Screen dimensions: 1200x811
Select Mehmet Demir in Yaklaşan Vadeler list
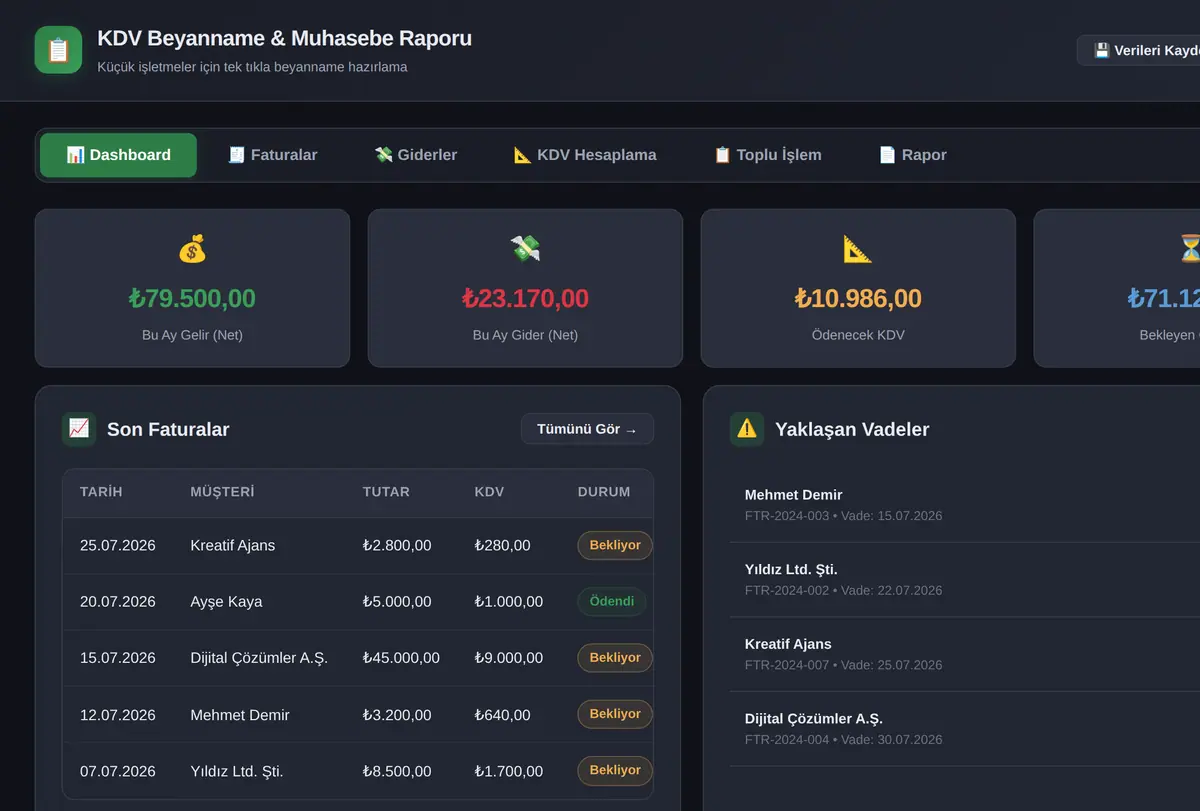(965, 505)
